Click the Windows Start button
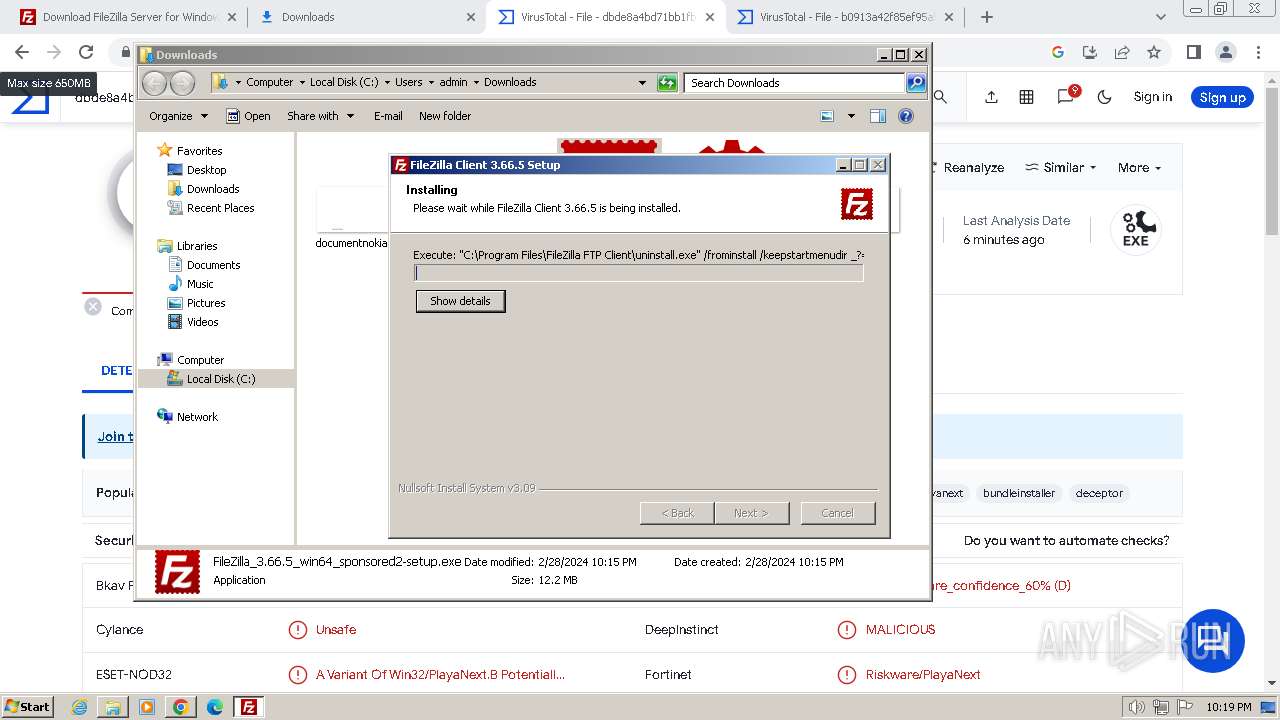This screenshot has height=720, width=1280. click(27, 706)
